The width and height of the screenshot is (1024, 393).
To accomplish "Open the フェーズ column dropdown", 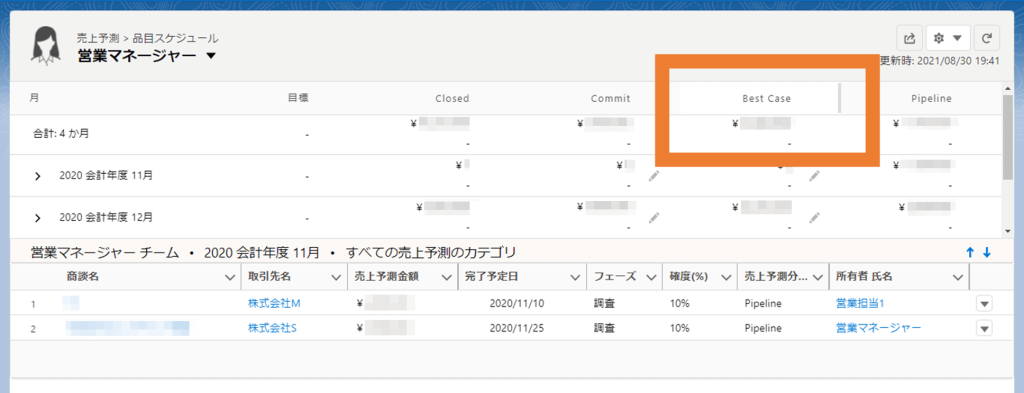I will tap(651, 277).
